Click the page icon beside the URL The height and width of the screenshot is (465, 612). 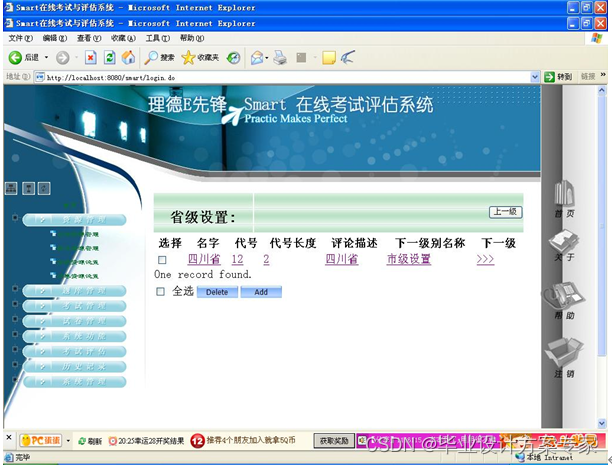point(40,77)
